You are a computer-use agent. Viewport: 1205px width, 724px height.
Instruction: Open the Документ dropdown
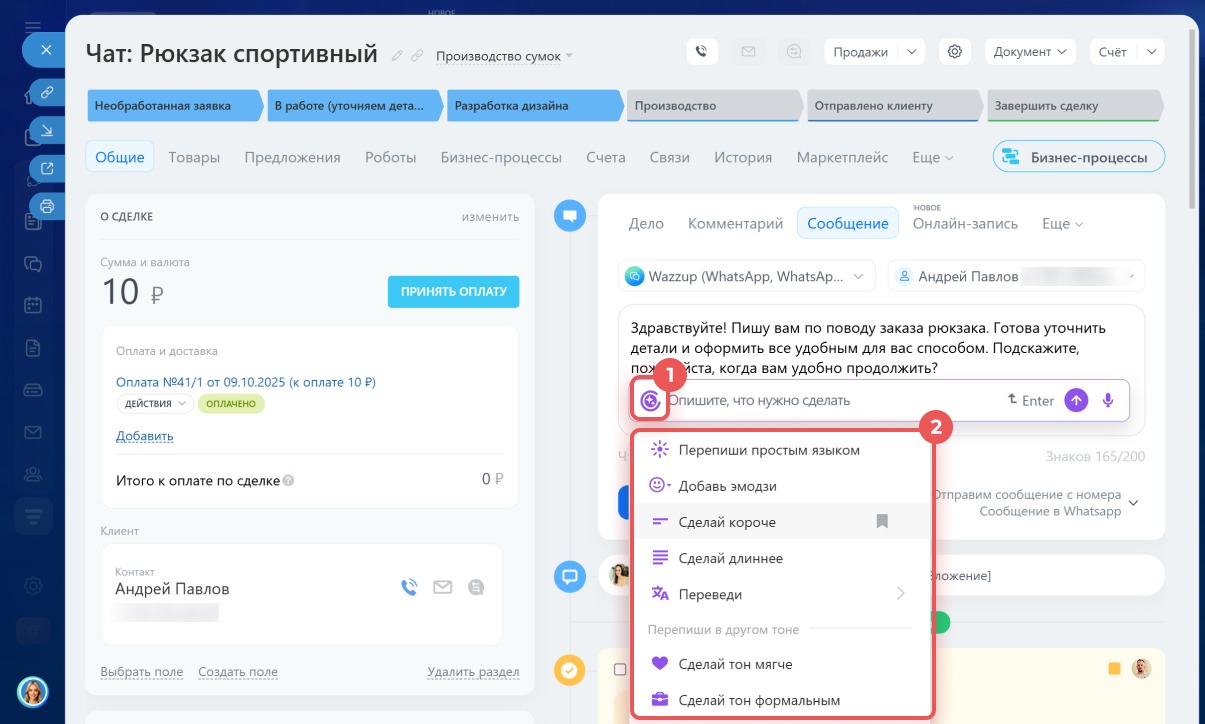tap(1030, 52)
